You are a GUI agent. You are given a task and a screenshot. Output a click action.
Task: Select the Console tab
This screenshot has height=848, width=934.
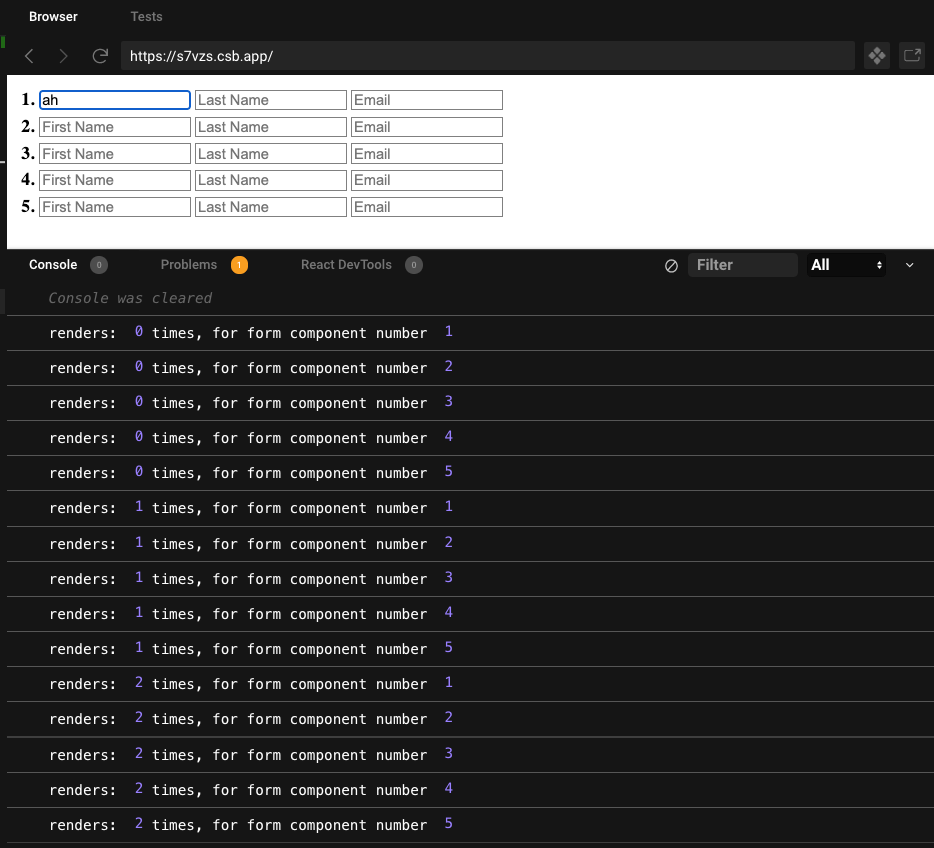tap(53, 265)
